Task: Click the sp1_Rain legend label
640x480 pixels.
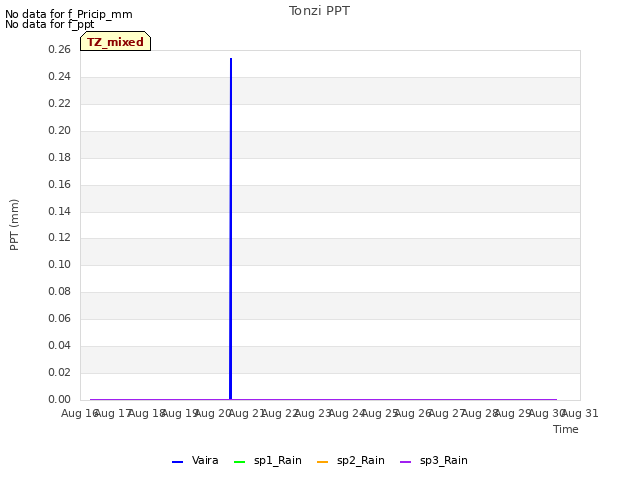Action: (278, 460)
